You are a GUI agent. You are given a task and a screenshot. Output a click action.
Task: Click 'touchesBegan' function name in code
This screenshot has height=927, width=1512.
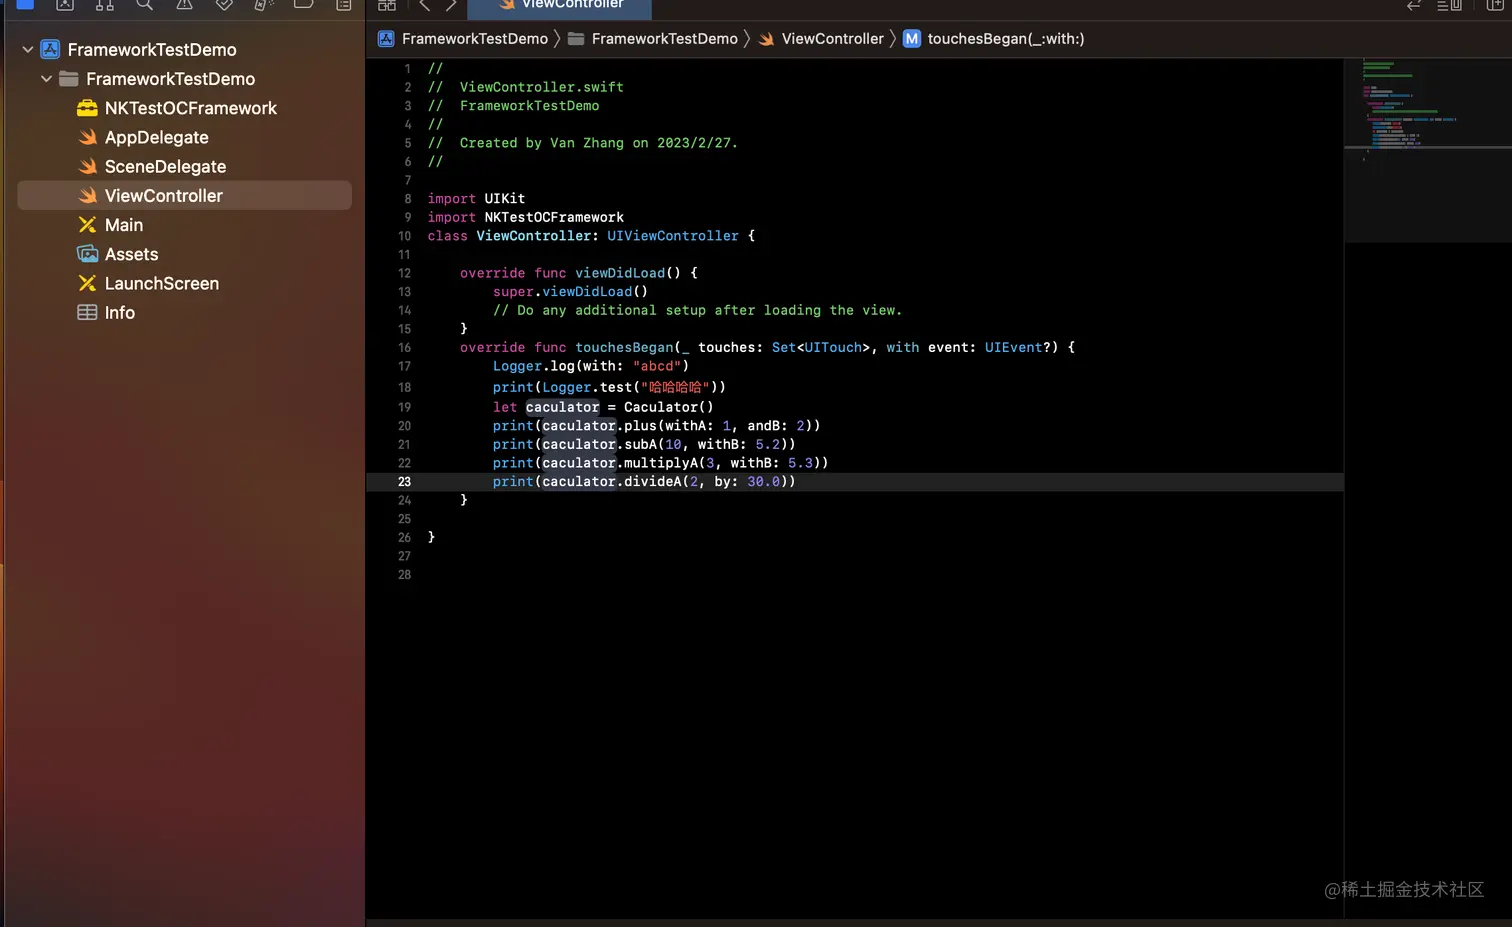coord(624,348)
